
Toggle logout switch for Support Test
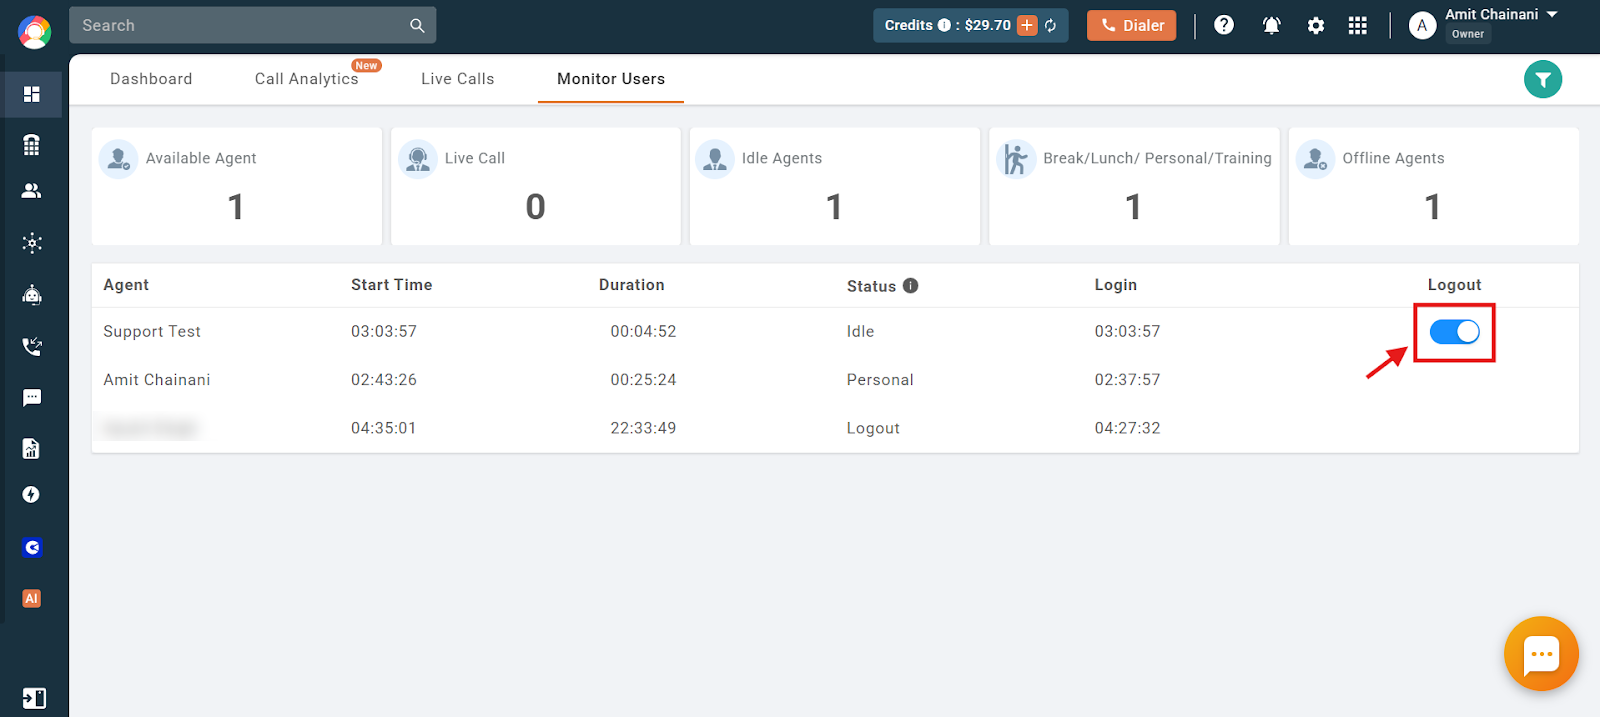tap(1454, 332)
